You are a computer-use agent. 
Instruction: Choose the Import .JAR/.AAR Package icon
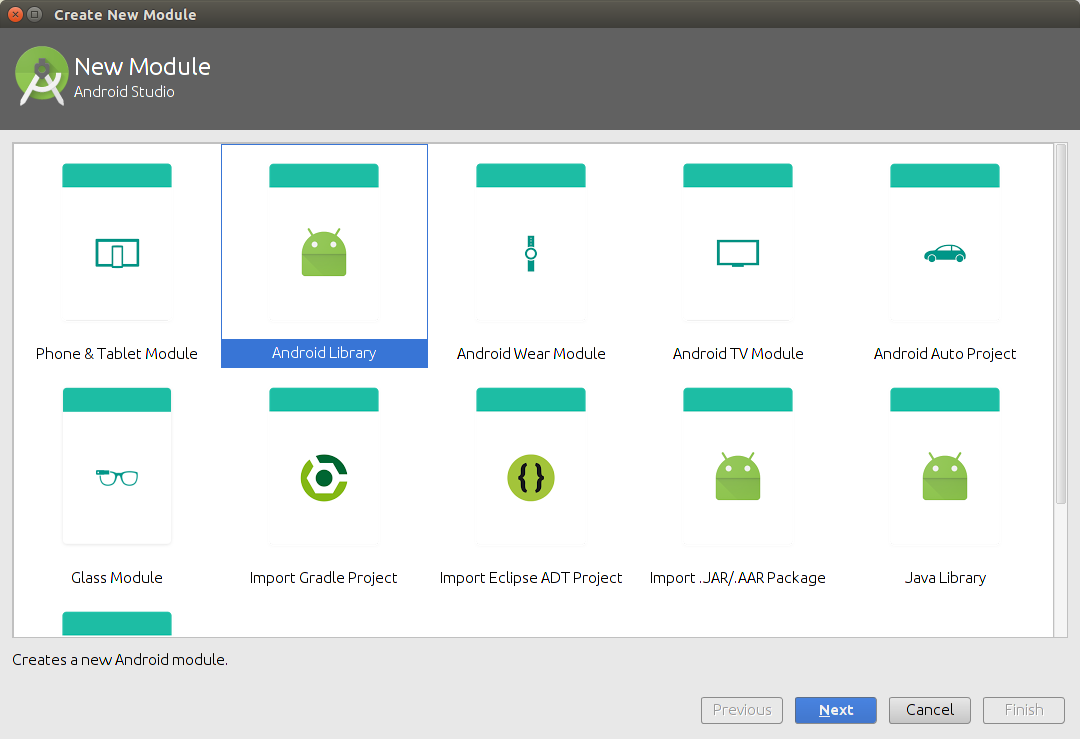point(738,477)
